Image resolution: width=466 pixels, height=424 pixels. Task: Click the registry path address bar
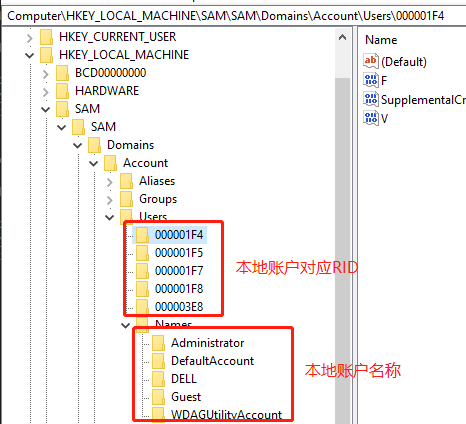point(233,16)
